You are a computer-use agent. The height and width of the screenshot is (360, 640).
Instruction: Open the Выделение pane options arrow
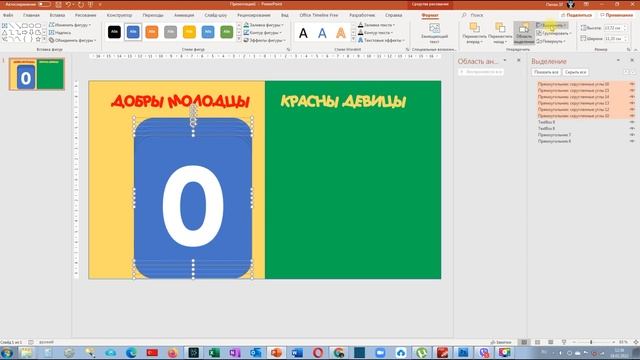point(618,60)
